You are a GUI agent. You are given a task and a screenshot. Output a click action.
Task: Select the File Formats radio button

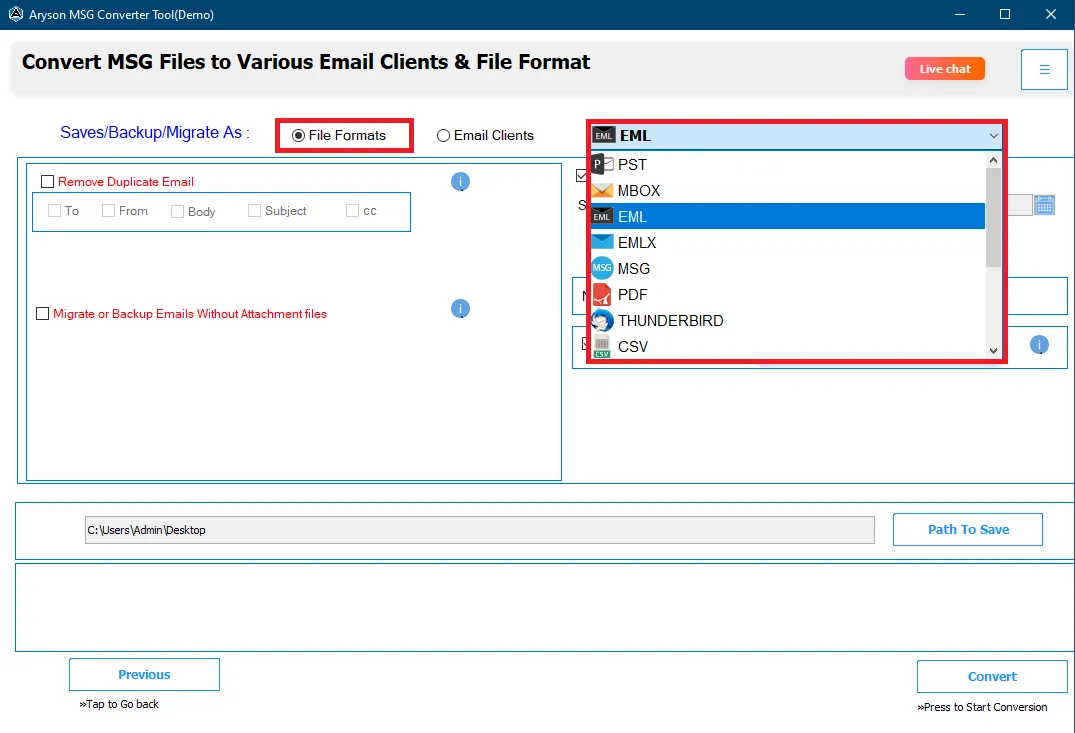(298, 136)
